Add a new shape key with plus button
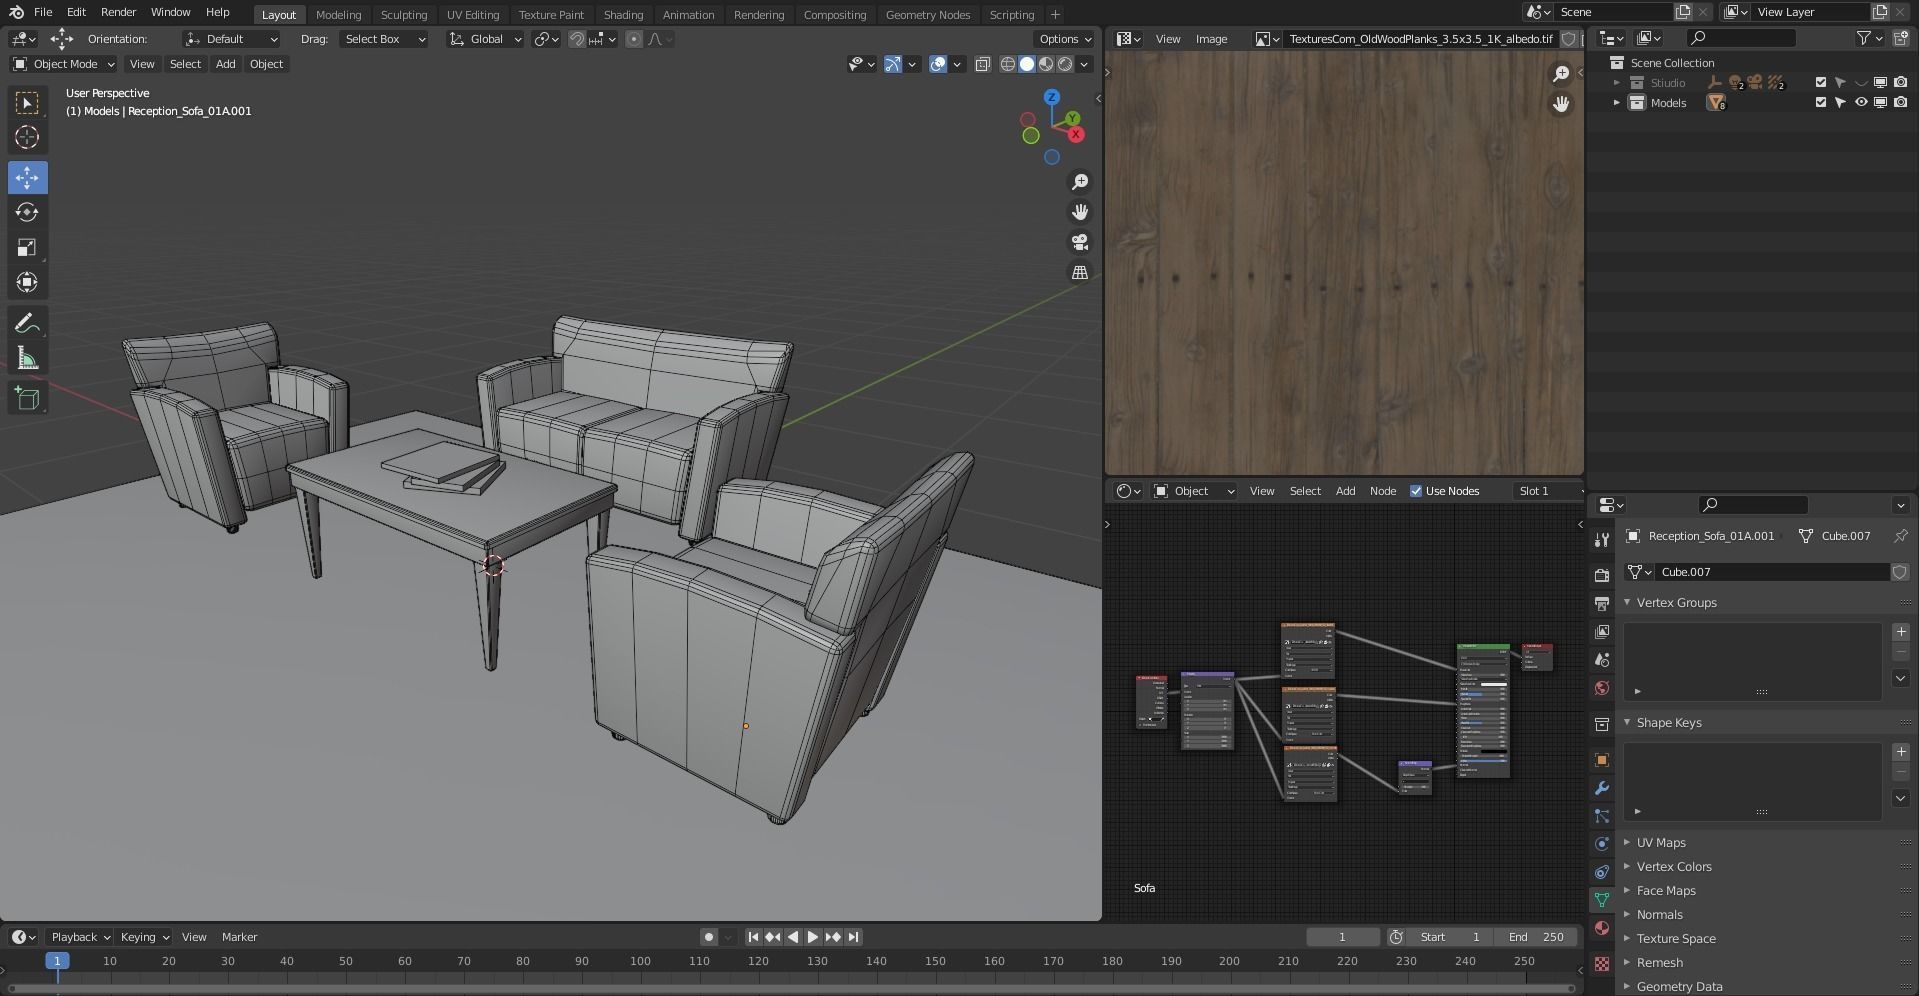This screenshot has height=996, width=1919. tap(1901, 752)
